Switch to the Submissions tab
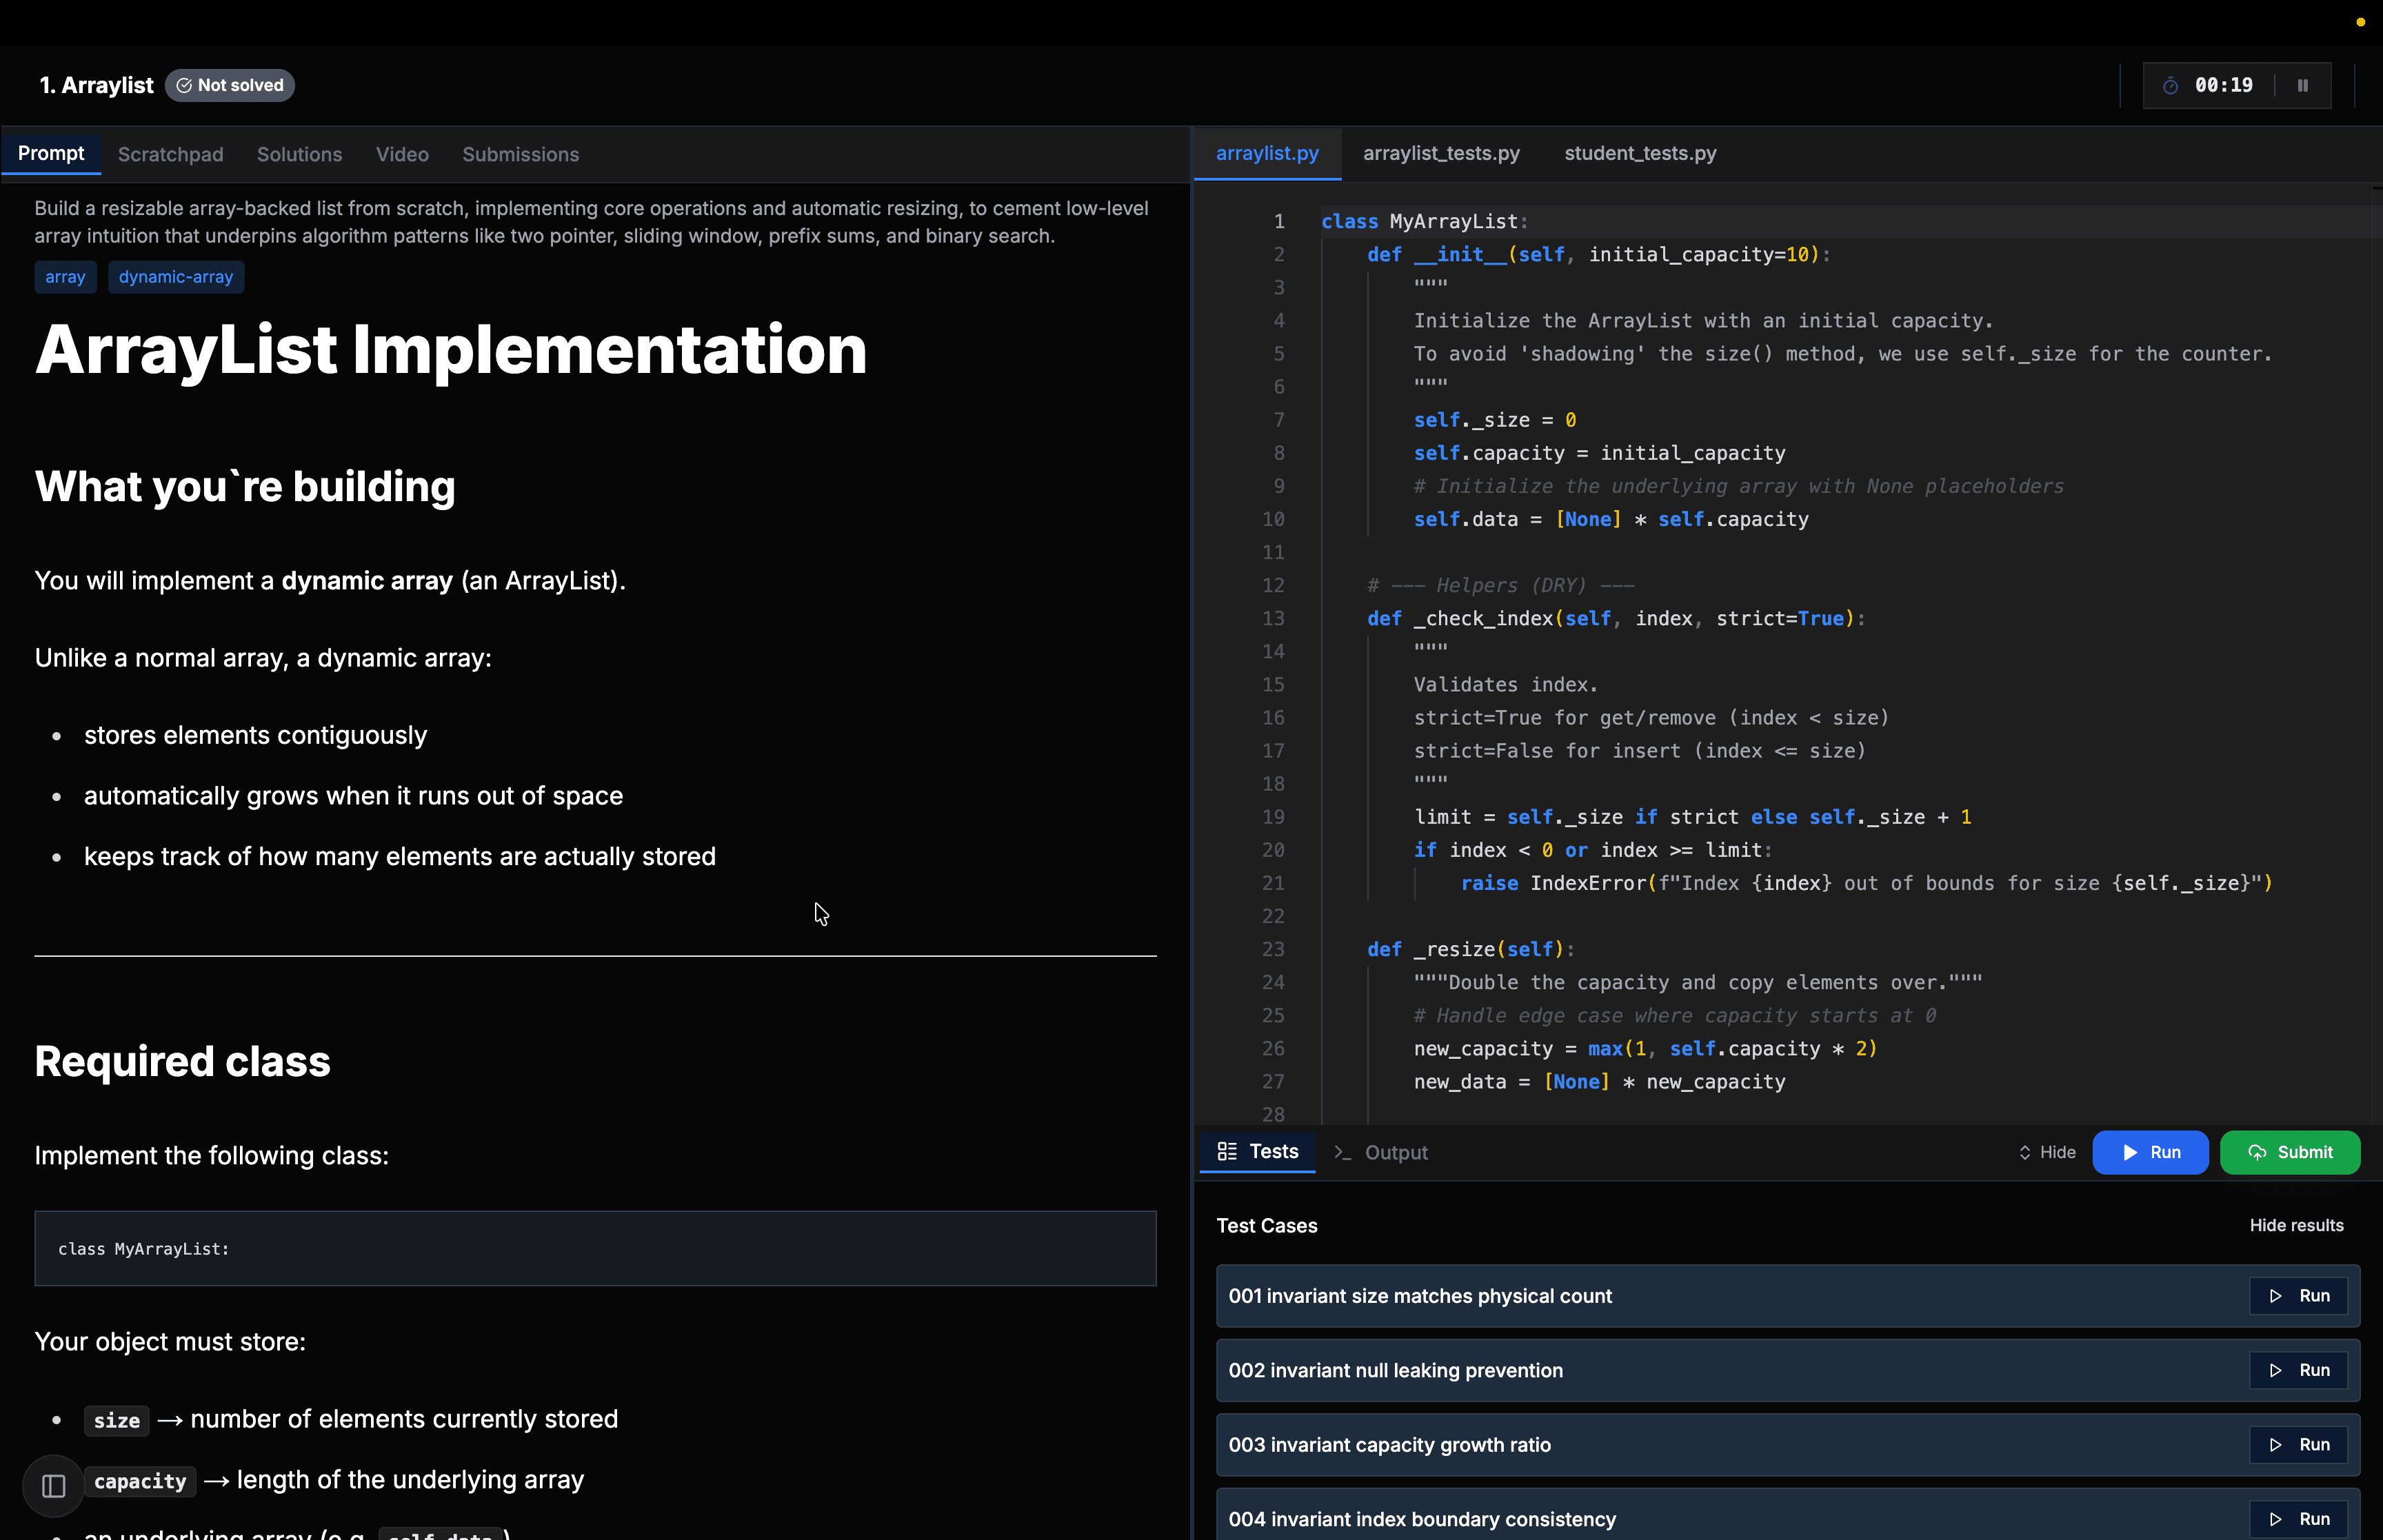 click(x=521, y=154)
